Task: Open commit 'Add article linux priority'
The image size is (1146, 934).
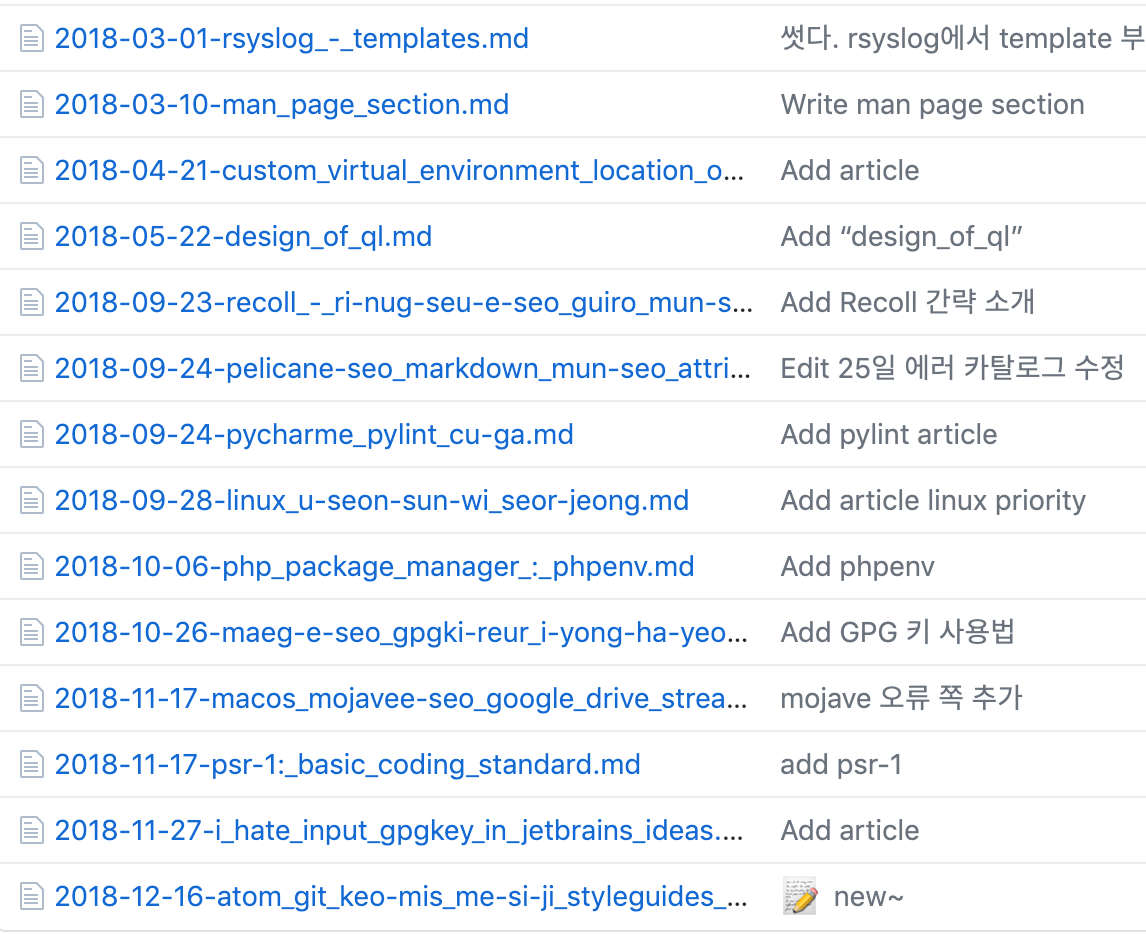Action: point(933,501)
